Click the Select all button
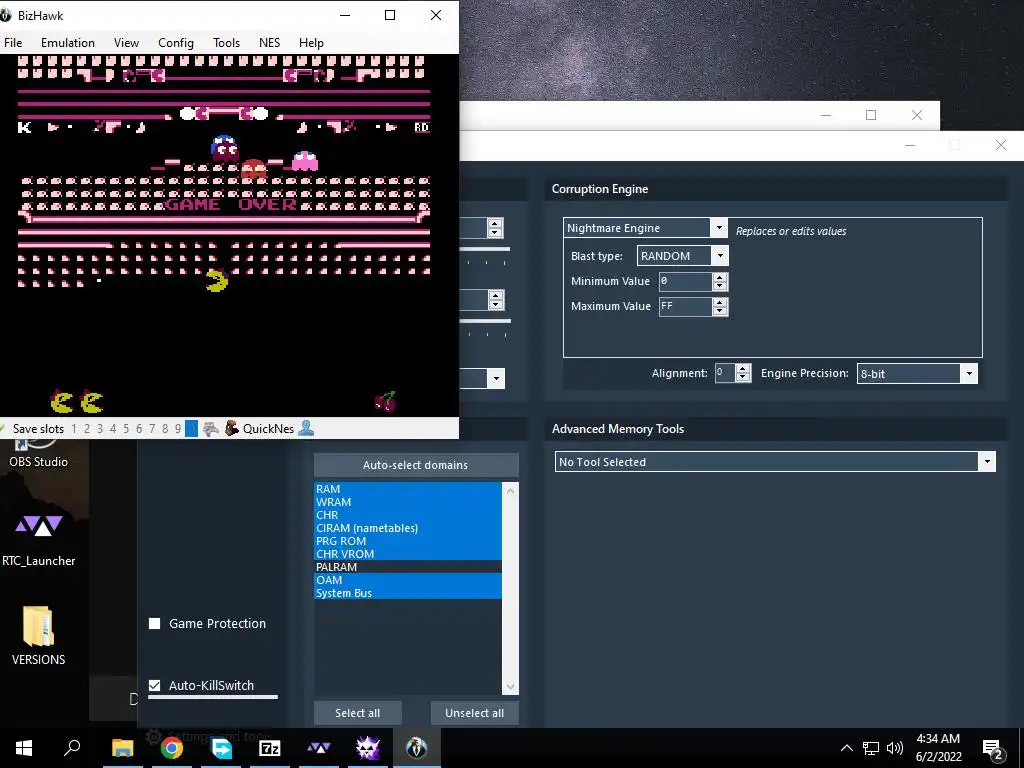The width and height of the screenshot is (1024, 768). [x=357, y=713]
